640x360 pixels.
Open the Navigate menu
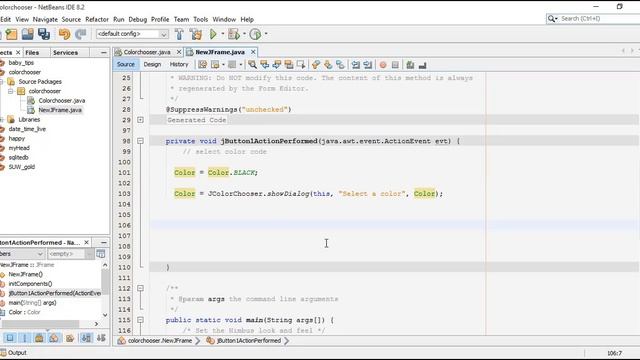point(45,19)
